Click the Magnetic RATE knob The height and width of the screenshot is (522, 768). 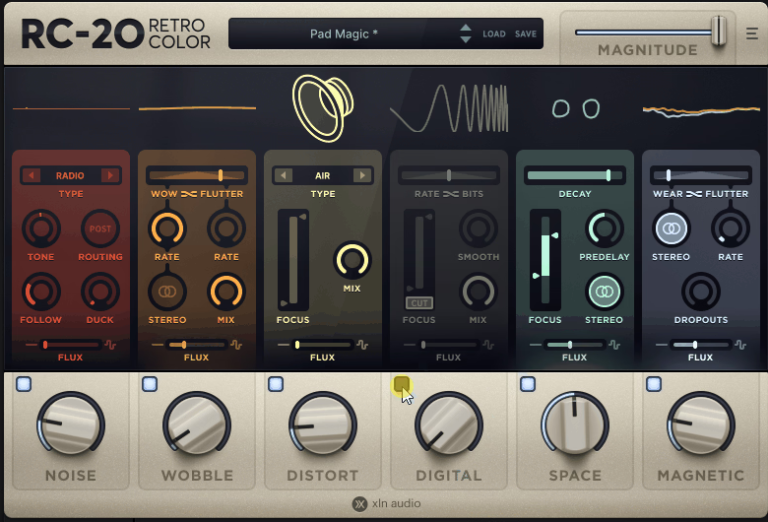[730, 229]
